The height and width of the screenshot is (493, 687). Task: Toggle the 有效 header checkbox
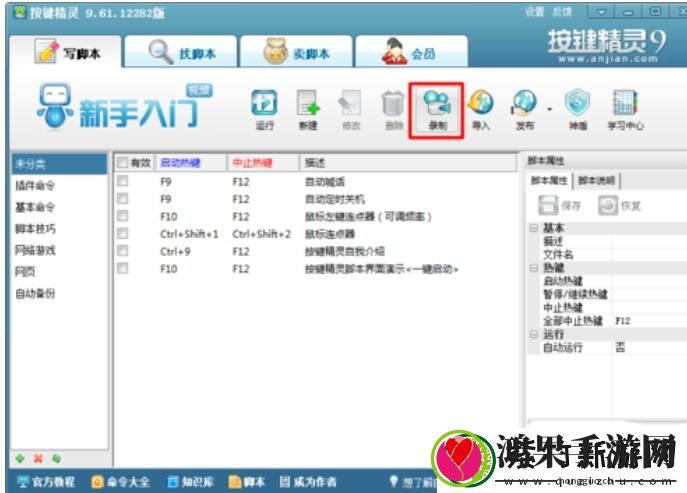click(123, 163)
